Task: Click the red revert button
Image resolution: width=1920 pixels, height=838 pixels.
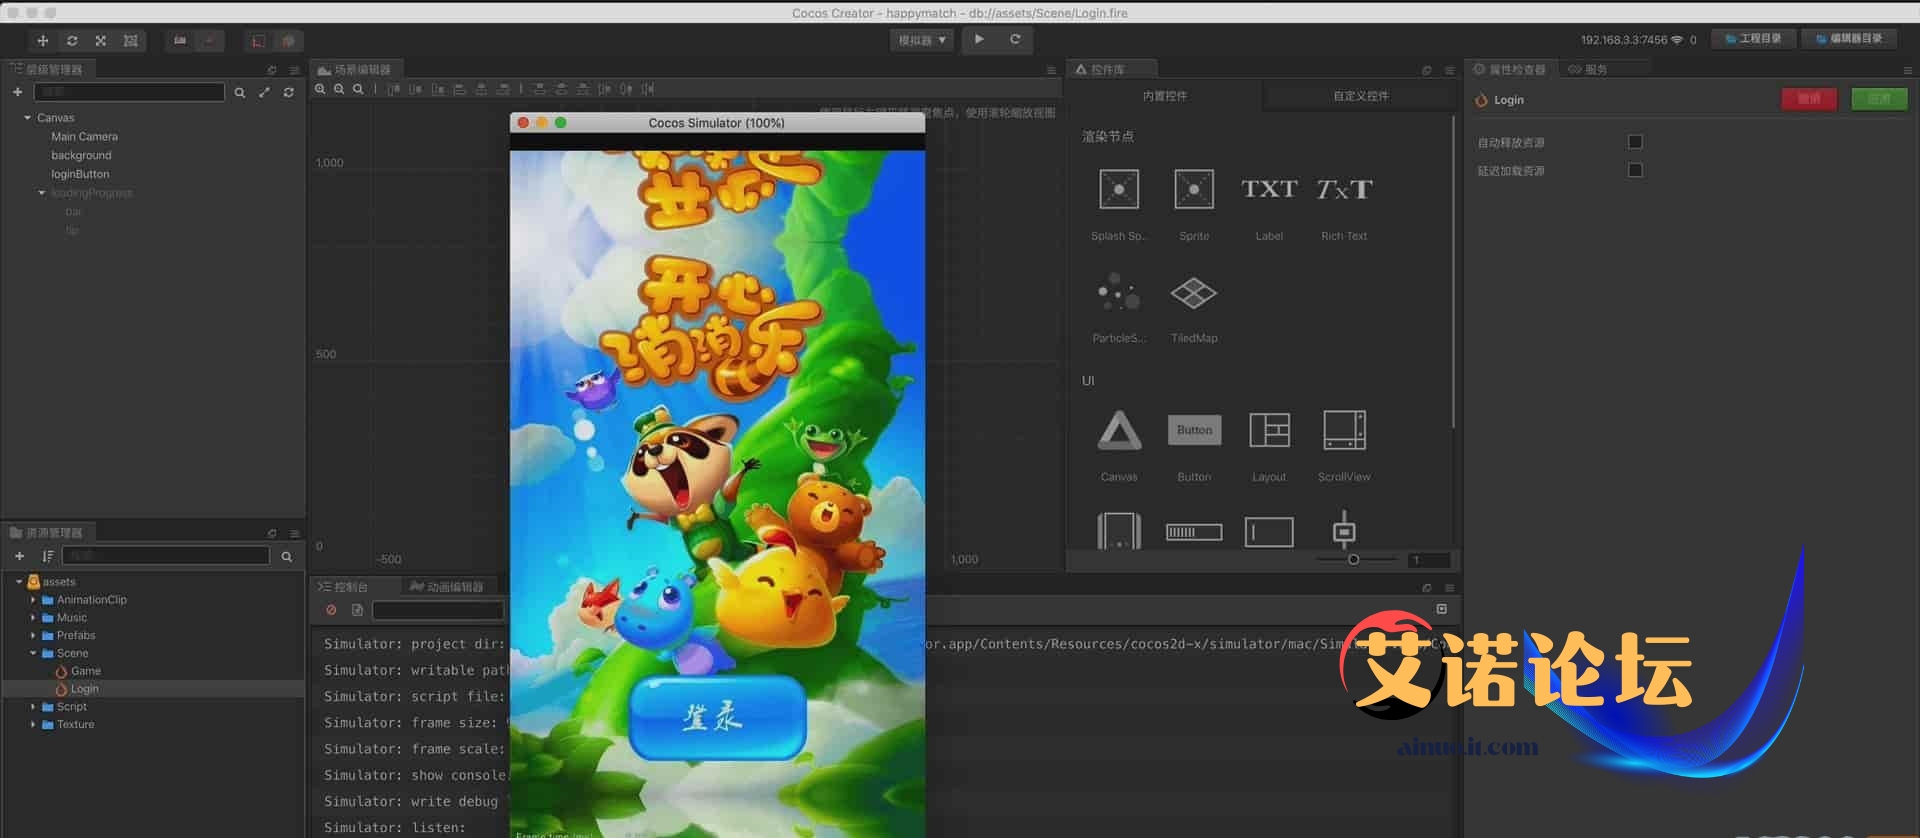Action: coord(1809,99)
